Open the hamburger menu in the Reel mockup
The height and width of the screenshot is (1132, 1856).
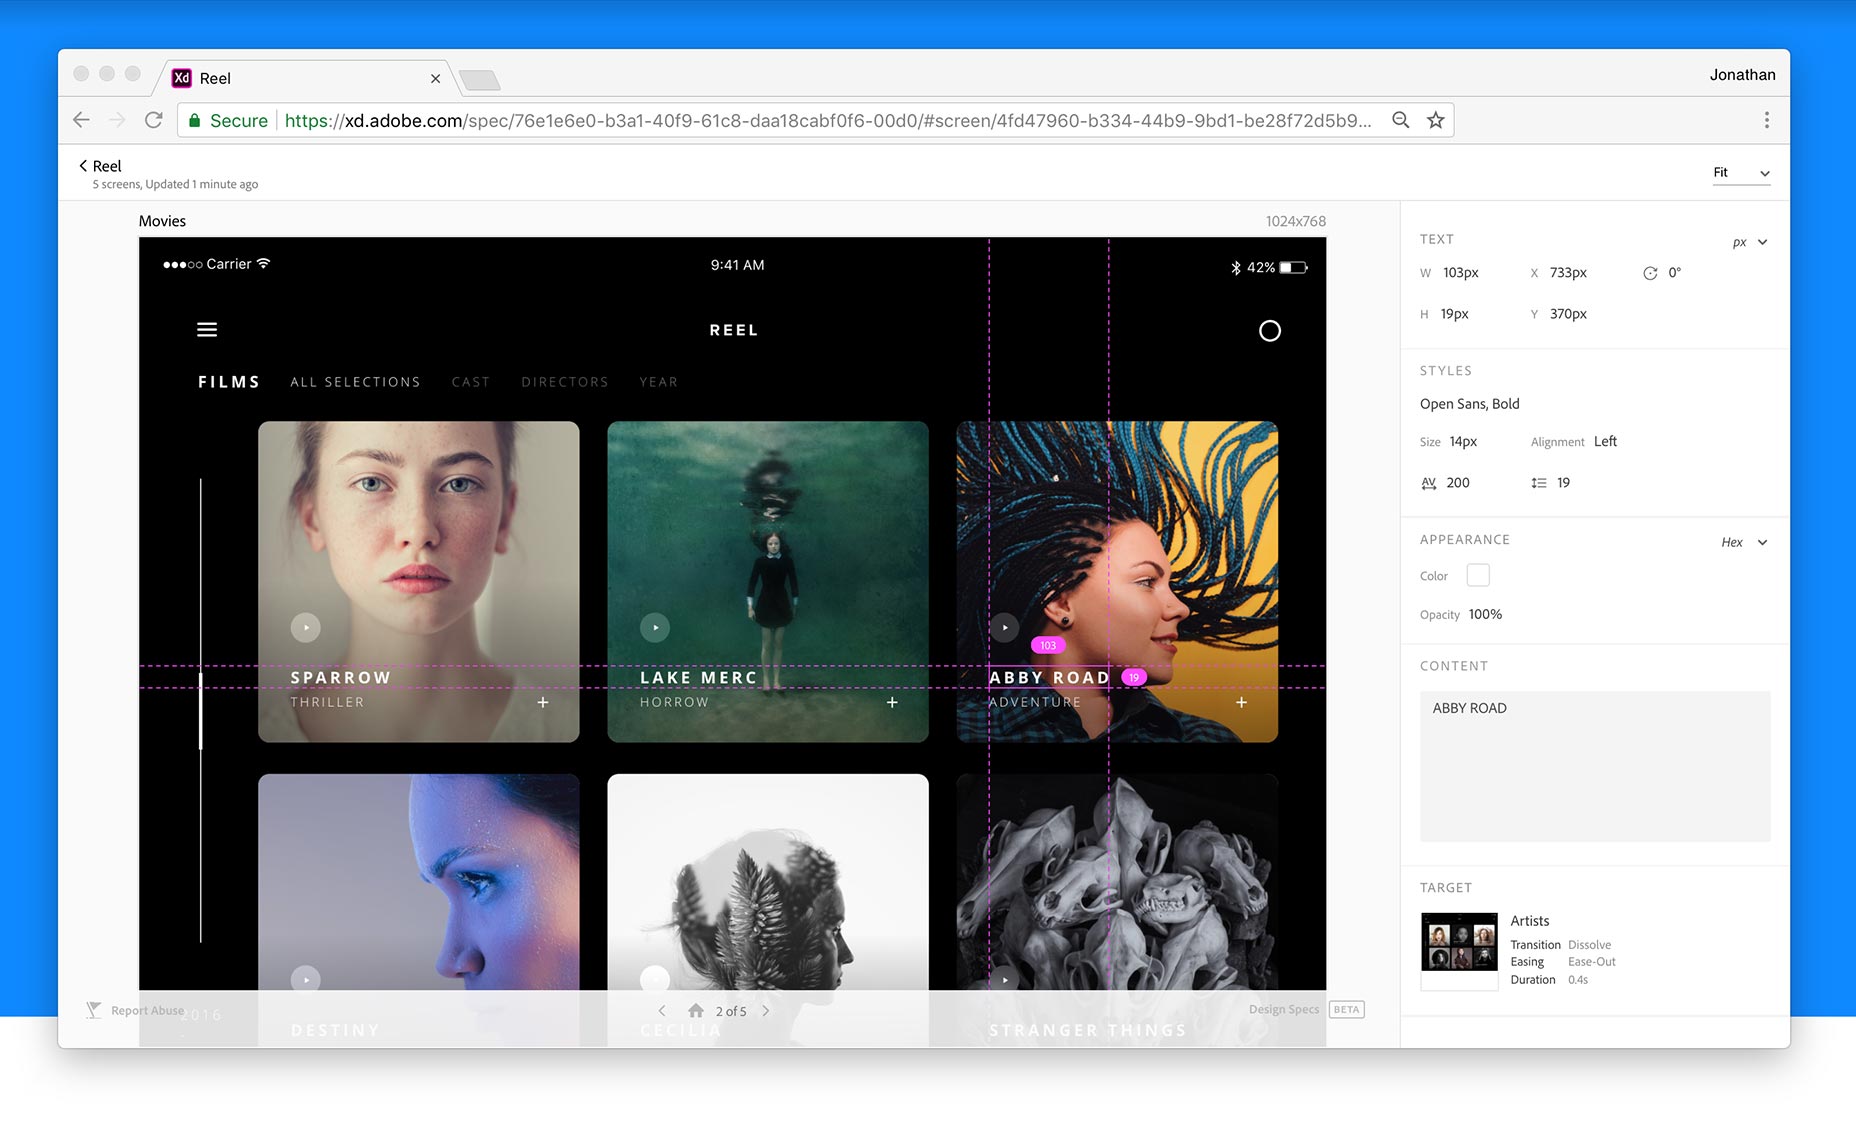point(207,329)
